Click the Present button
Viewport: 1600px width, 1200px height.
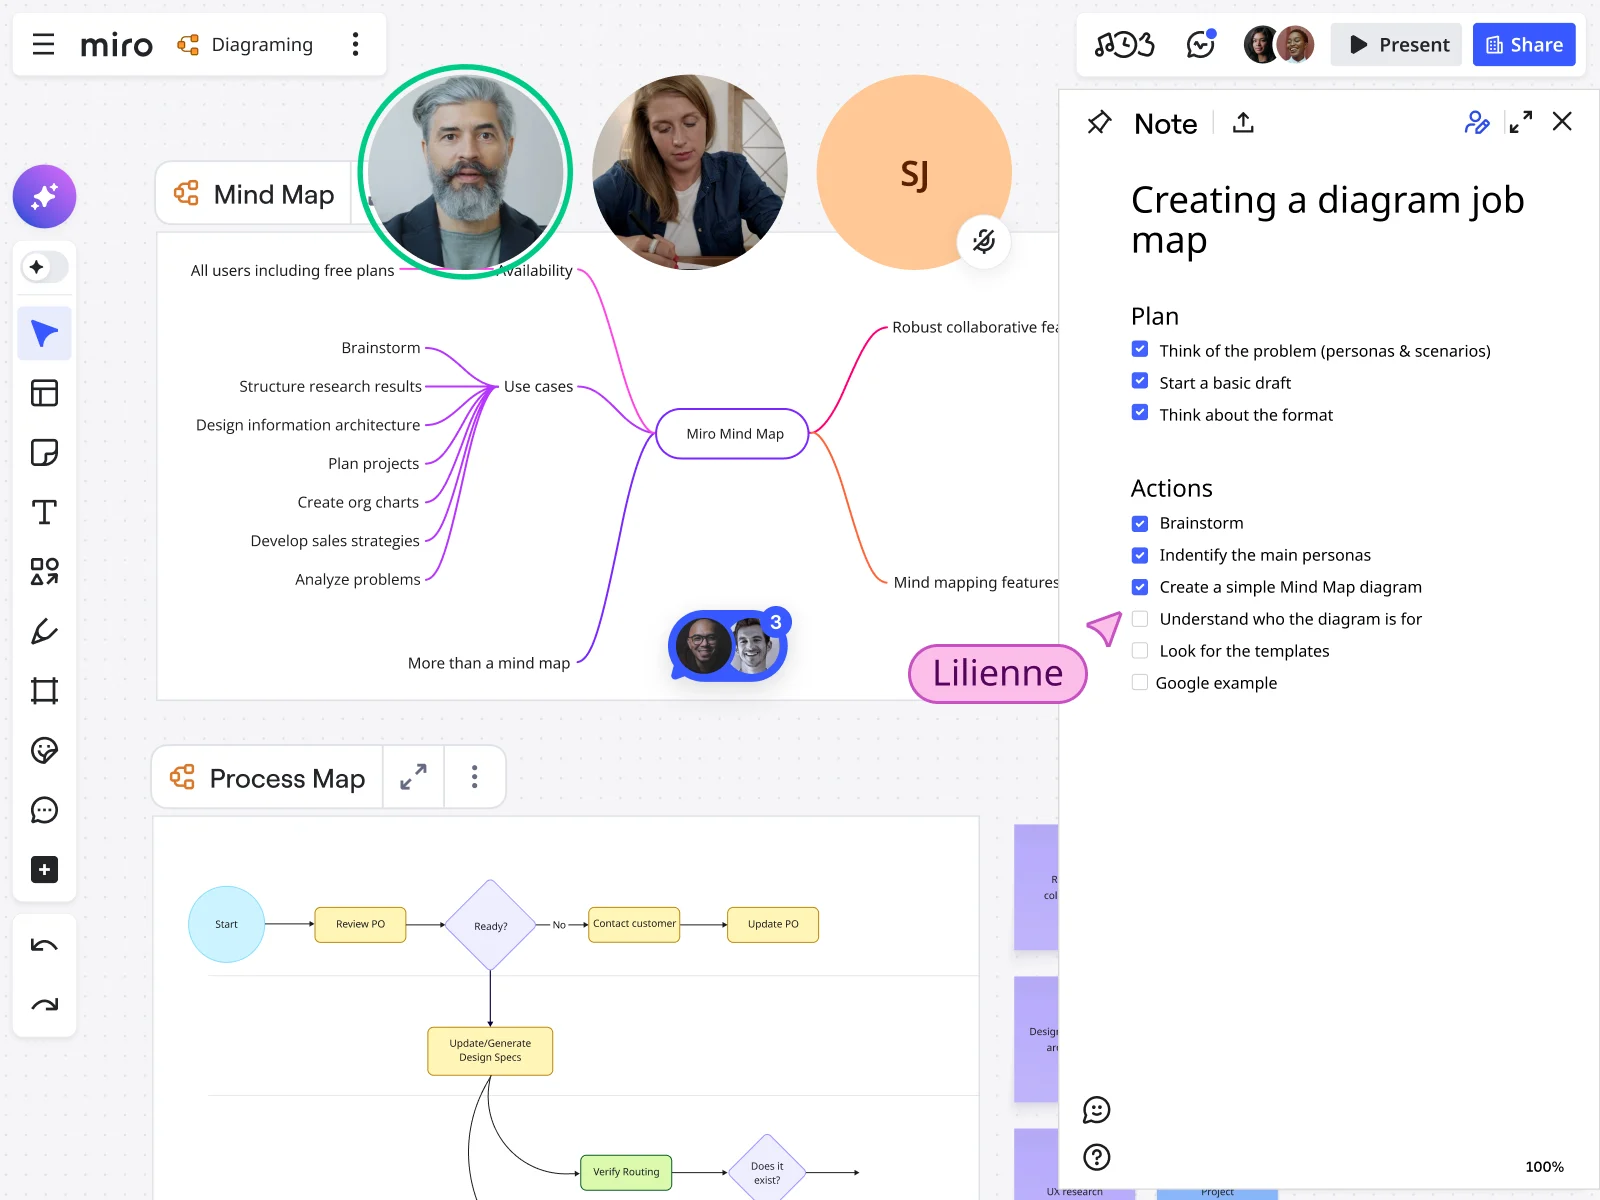(1396, 44)
